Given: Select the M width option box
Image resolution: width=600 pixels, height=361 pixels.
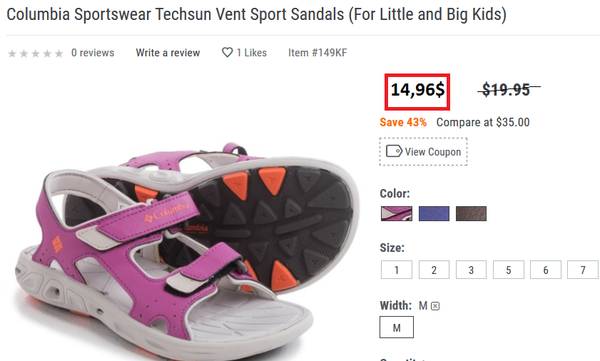Looking at the screenshot, I should 396,327.
